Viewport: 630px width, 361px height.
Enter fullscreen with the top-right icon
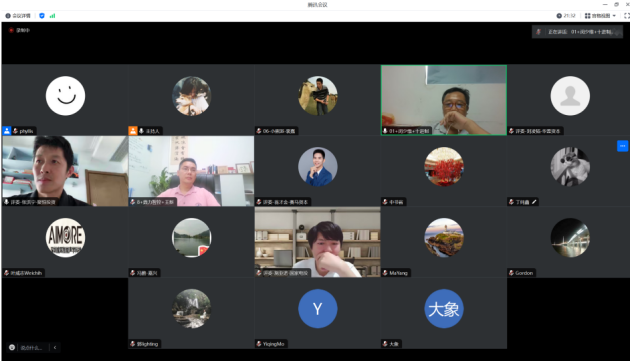[626, 16]
